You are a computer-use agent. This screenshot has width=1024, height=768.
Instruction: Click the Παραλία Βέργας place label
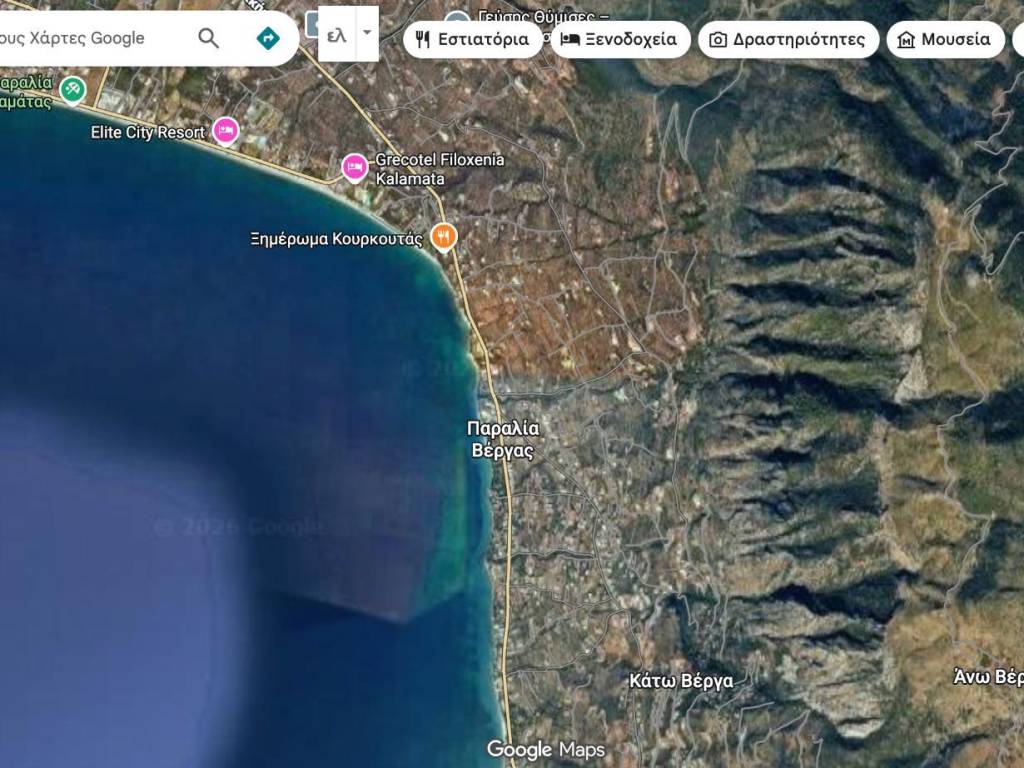click(503, 439)
